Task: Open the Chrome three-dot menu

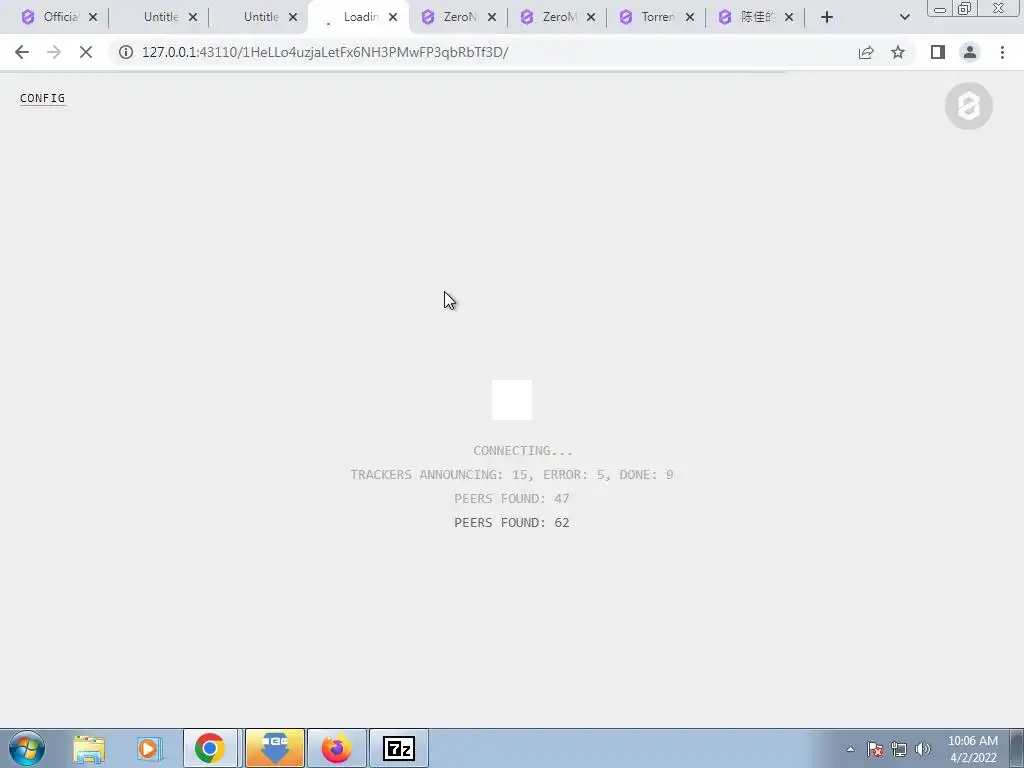Action: (x=1002, y=52)
